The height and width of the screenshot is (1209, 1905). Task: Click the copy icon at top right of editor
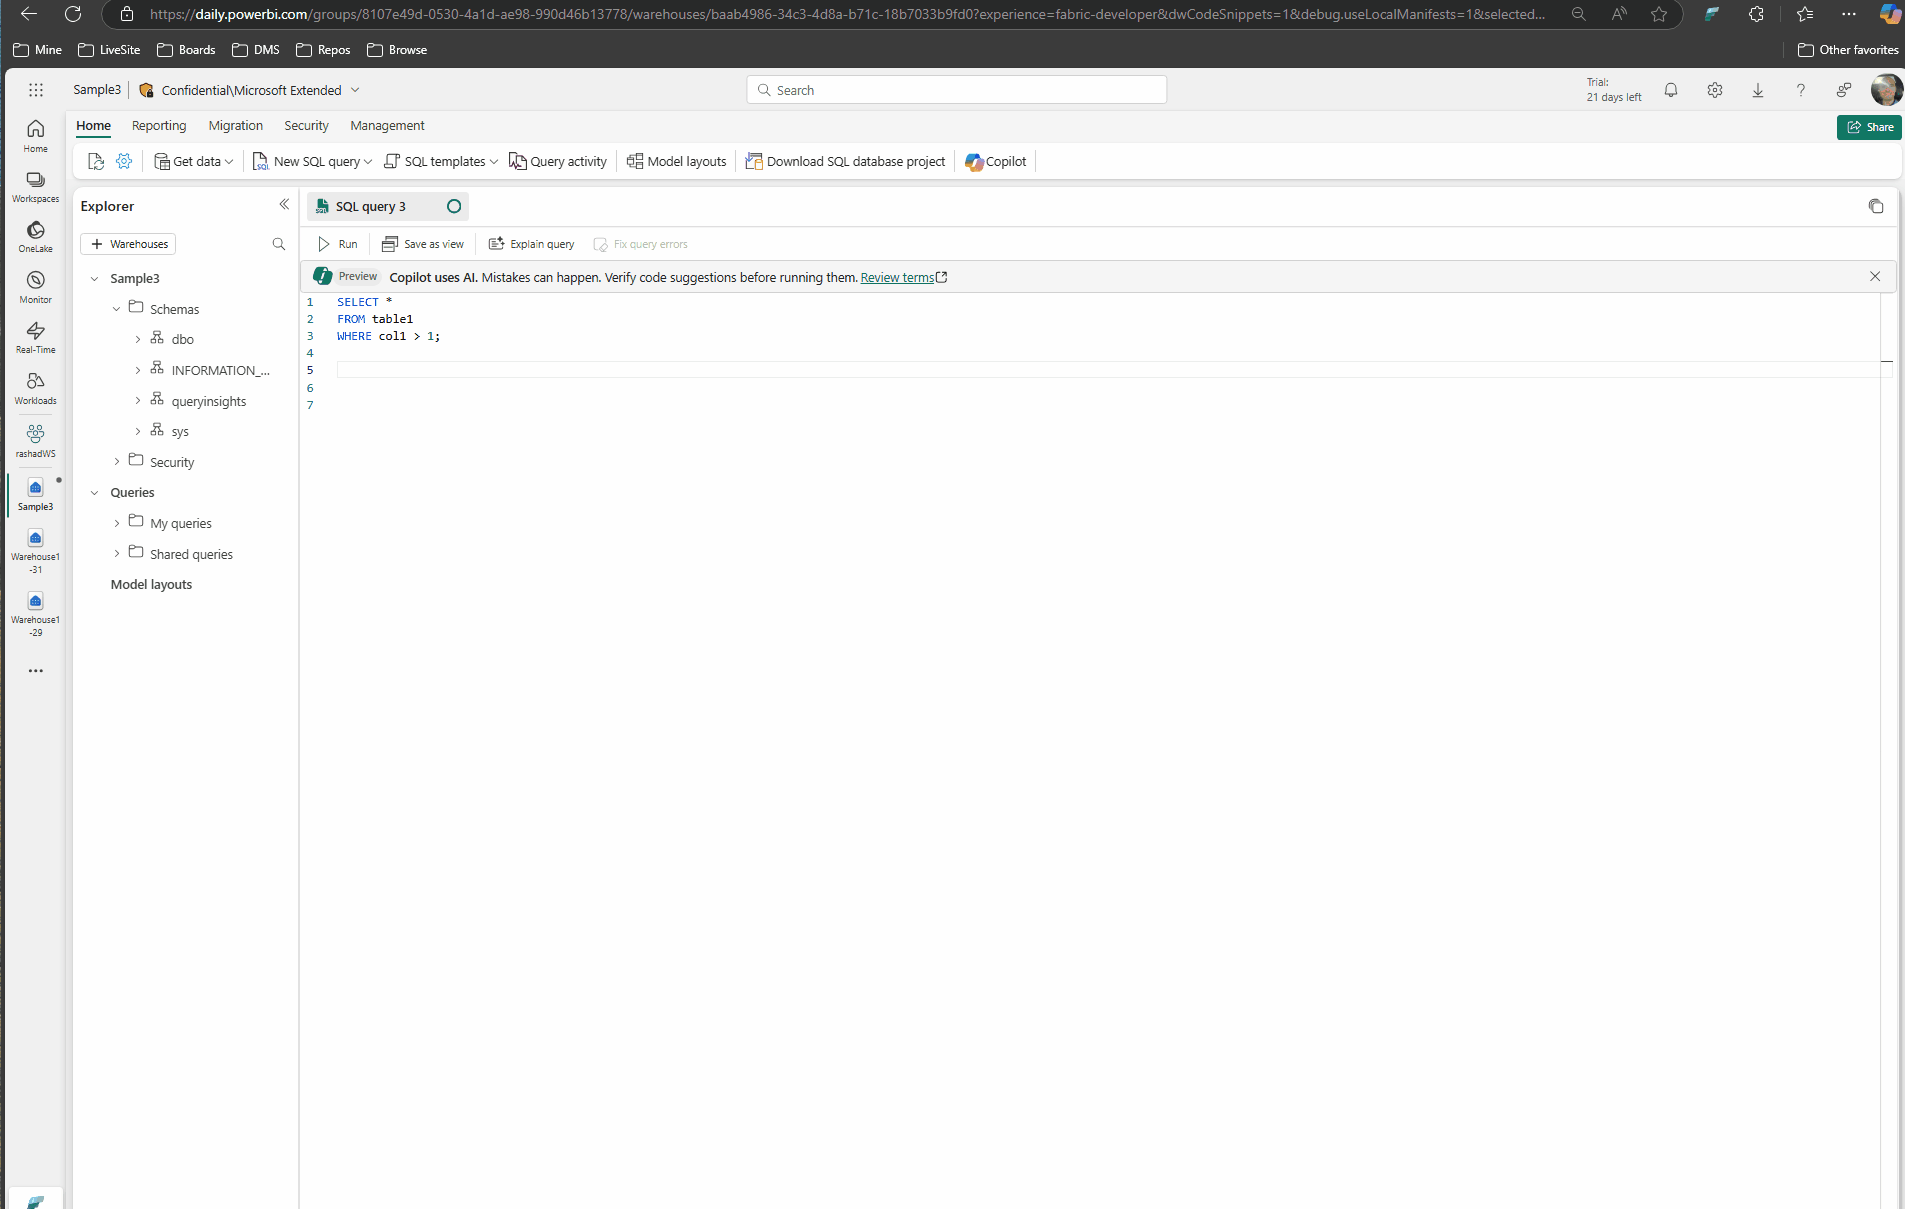coord(1876,206)
